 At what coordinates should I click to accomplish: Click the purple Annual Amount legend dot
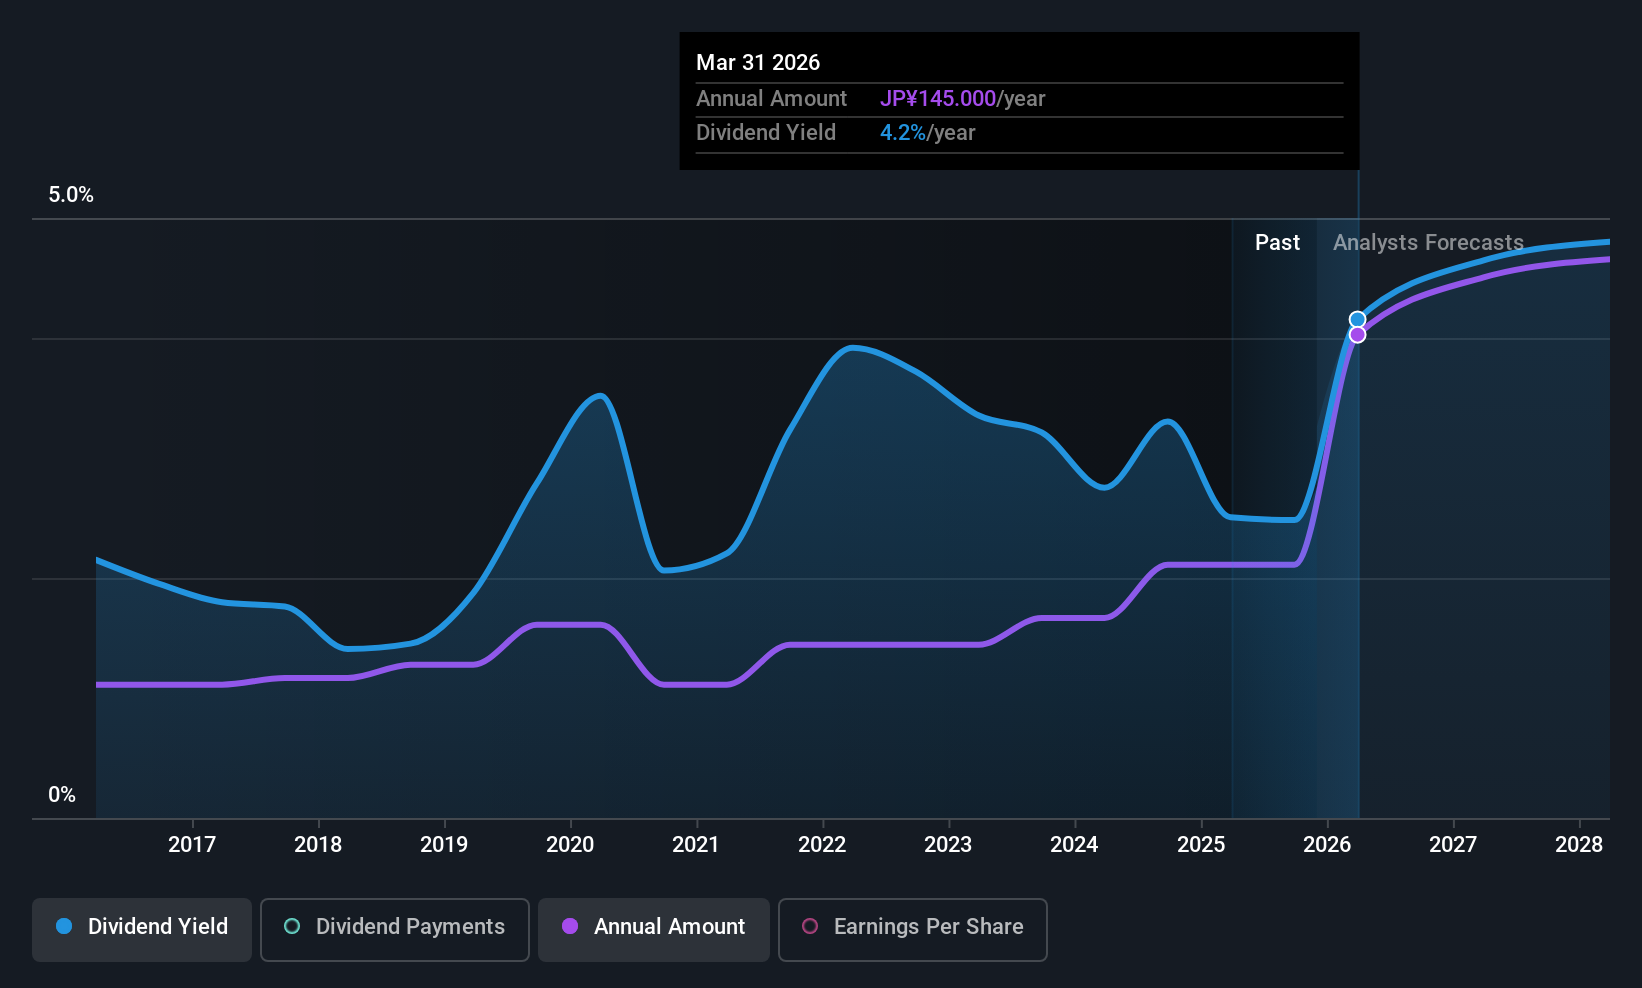[x=570, y=927]
